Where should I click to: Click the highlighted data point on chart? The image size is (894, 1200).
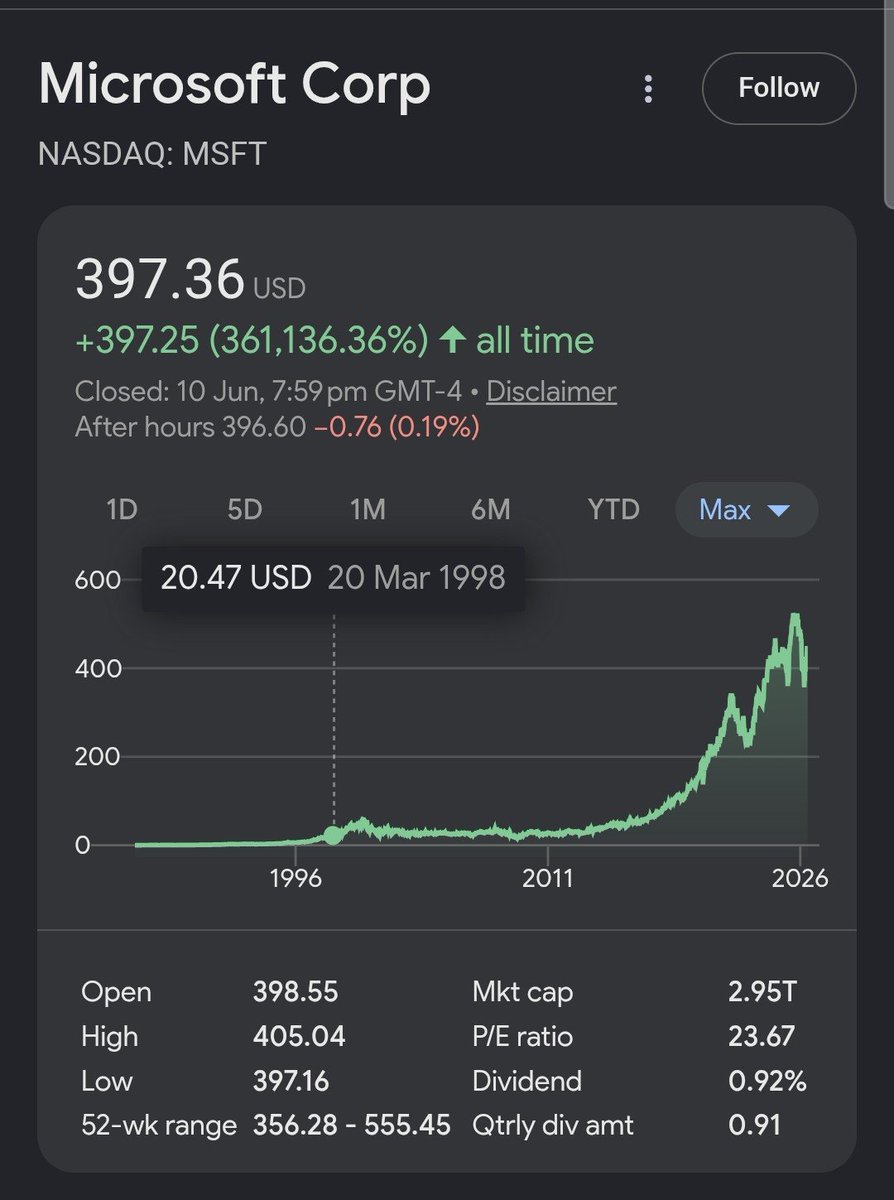pyautogui.click(x=333, y=835)
